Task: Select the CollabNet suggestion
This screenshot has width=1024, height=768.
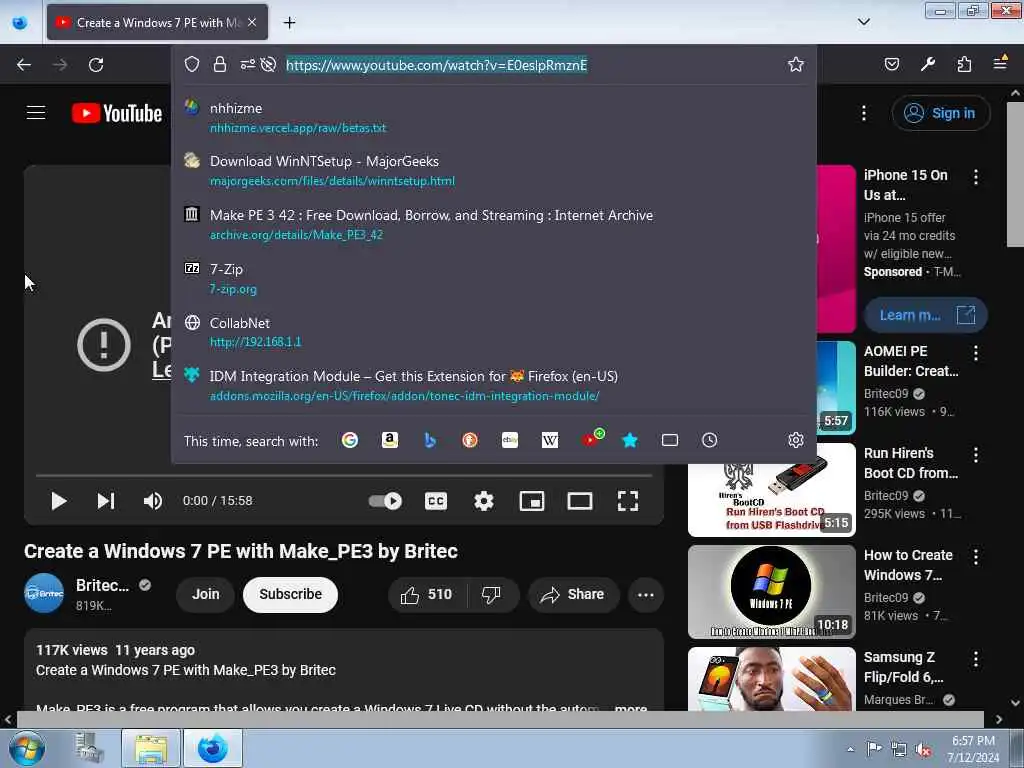Action: click(493, 332)
